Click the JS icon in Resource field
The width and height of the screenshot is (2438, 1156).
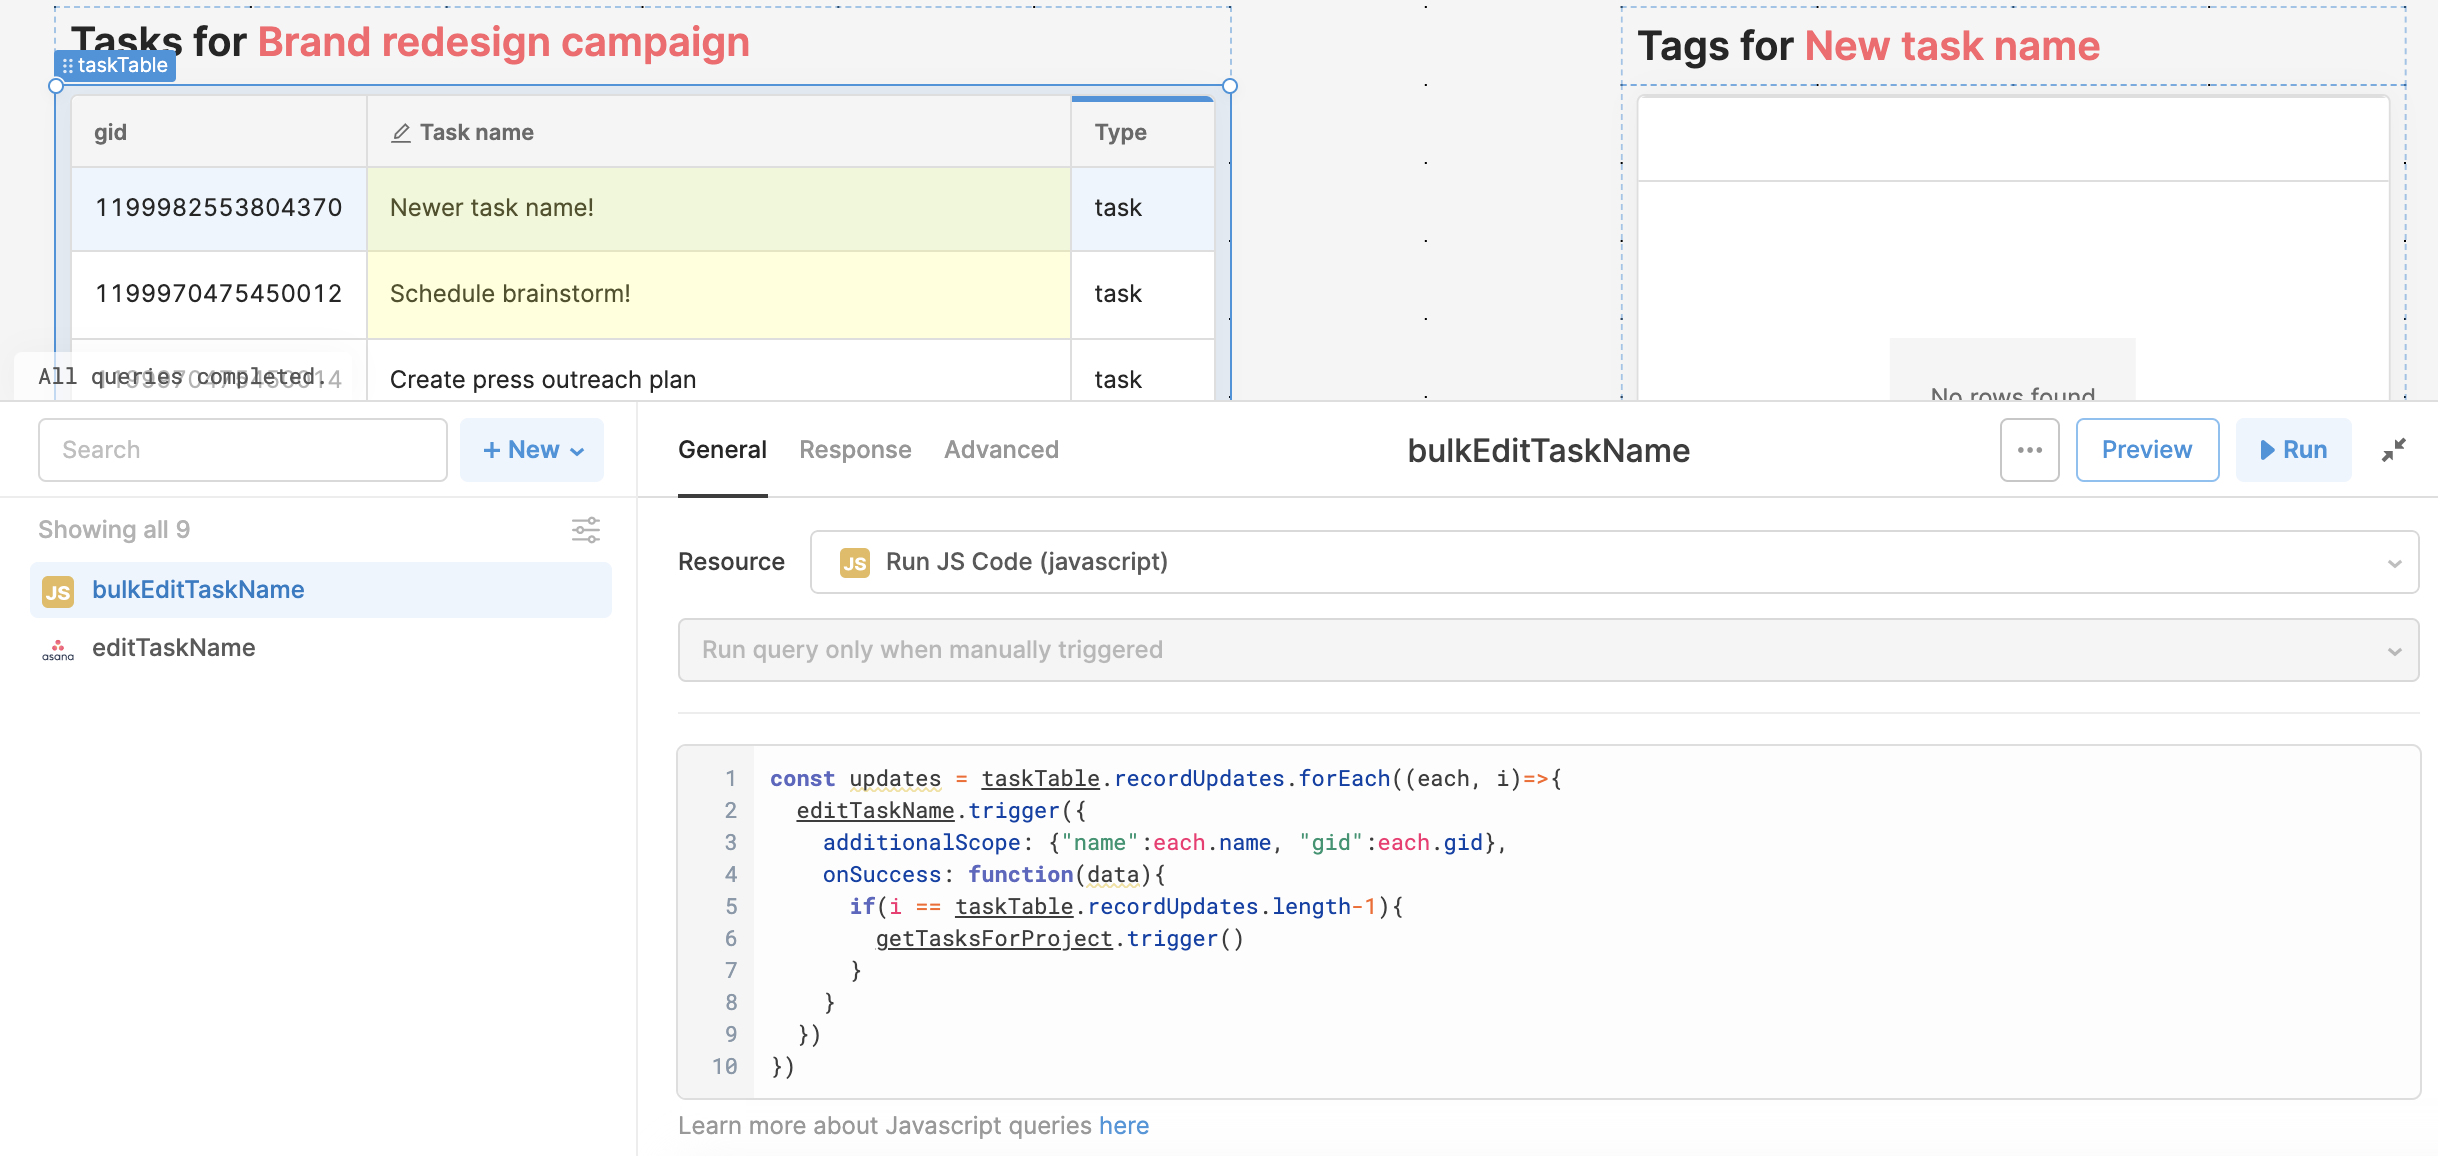[x=855, y=563]
